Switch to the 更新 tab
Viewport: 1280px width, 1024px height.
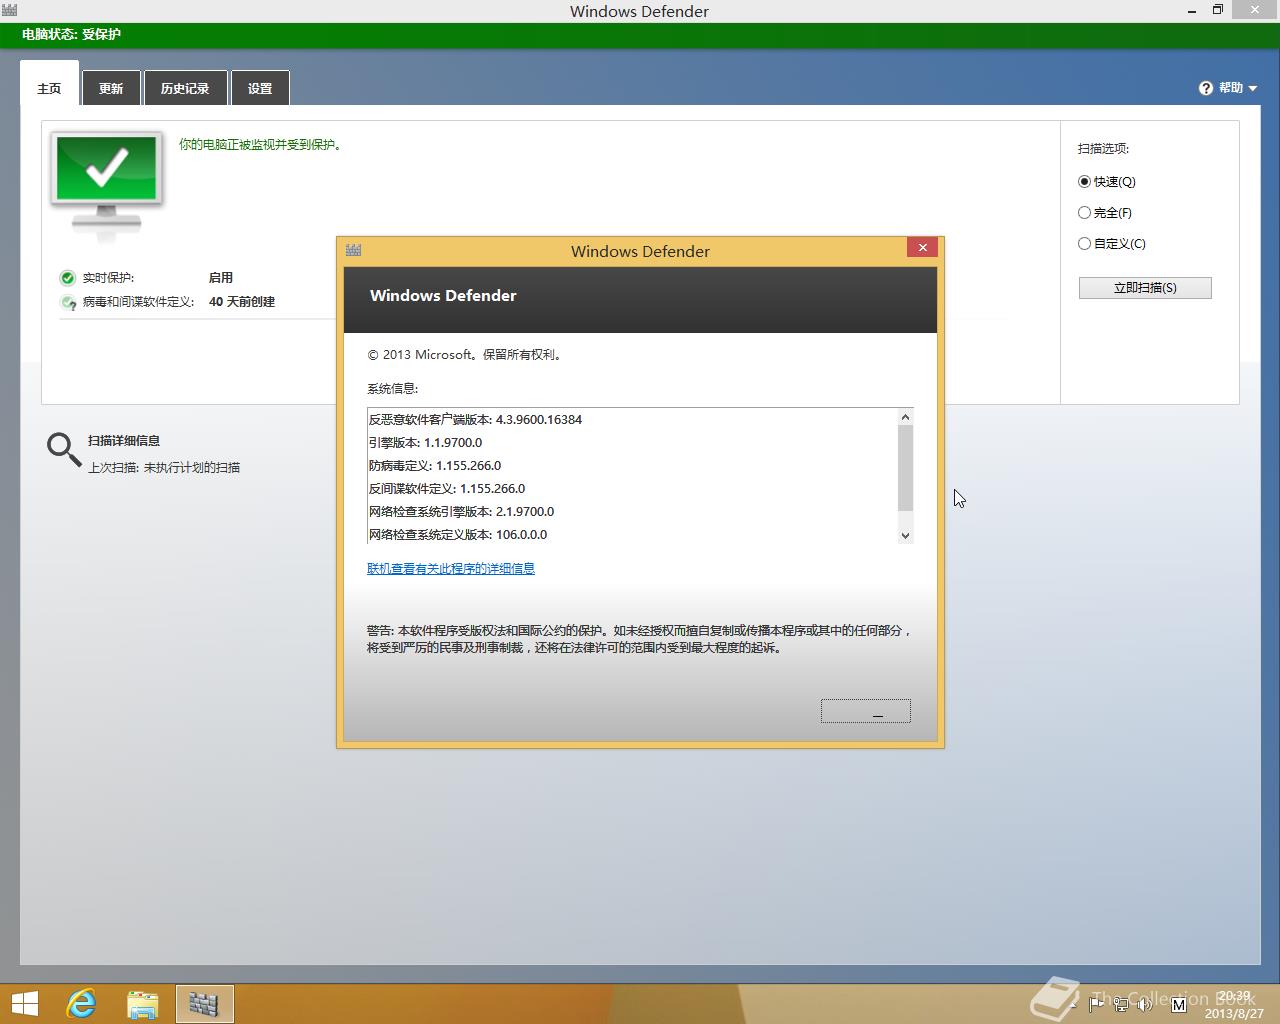(111, 88)
